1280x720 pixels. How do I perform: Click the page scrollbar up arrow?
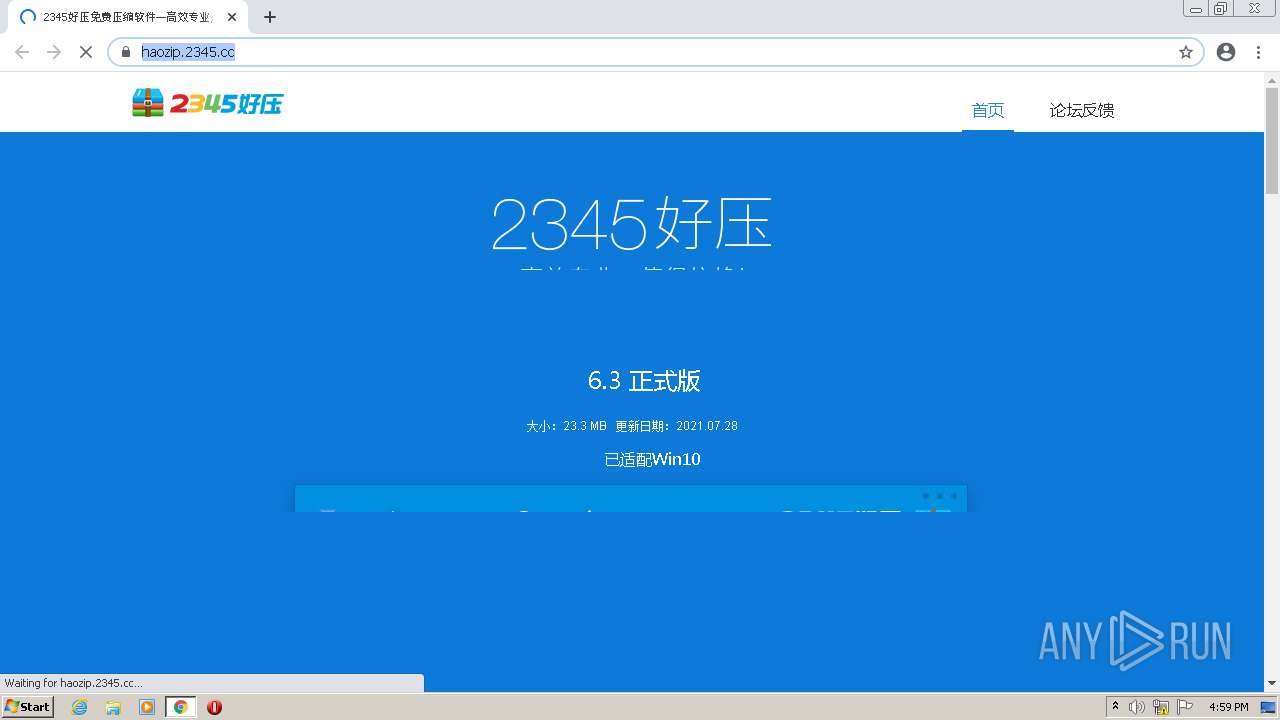(x=1272, y=79)
